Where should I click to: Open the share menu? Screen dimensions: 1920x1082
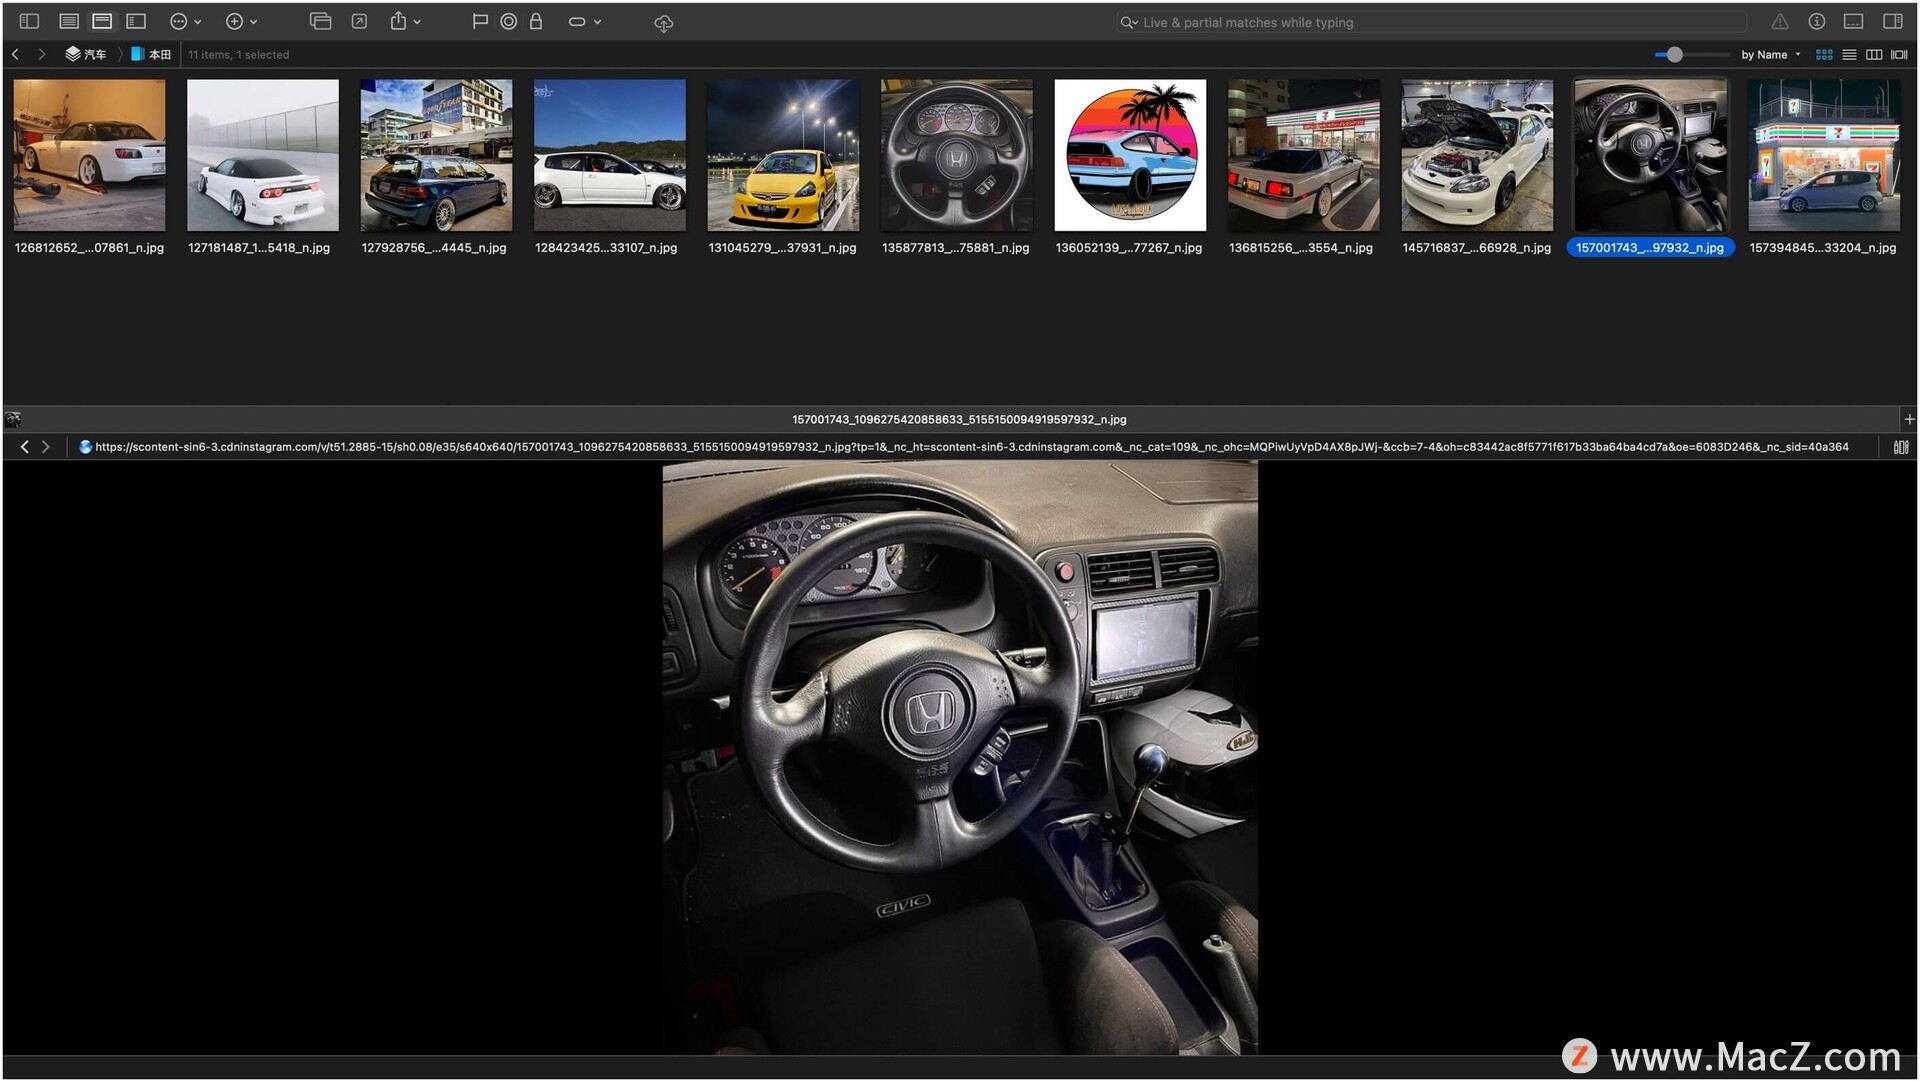[404, 21]
